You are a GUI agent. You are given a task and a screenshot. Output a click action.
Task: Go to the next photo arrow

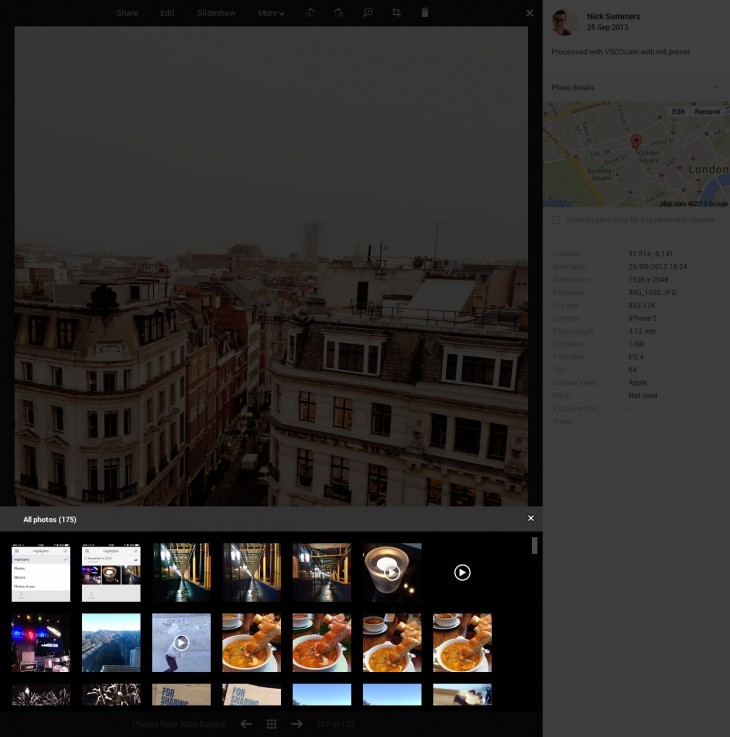tap(297, 724)
